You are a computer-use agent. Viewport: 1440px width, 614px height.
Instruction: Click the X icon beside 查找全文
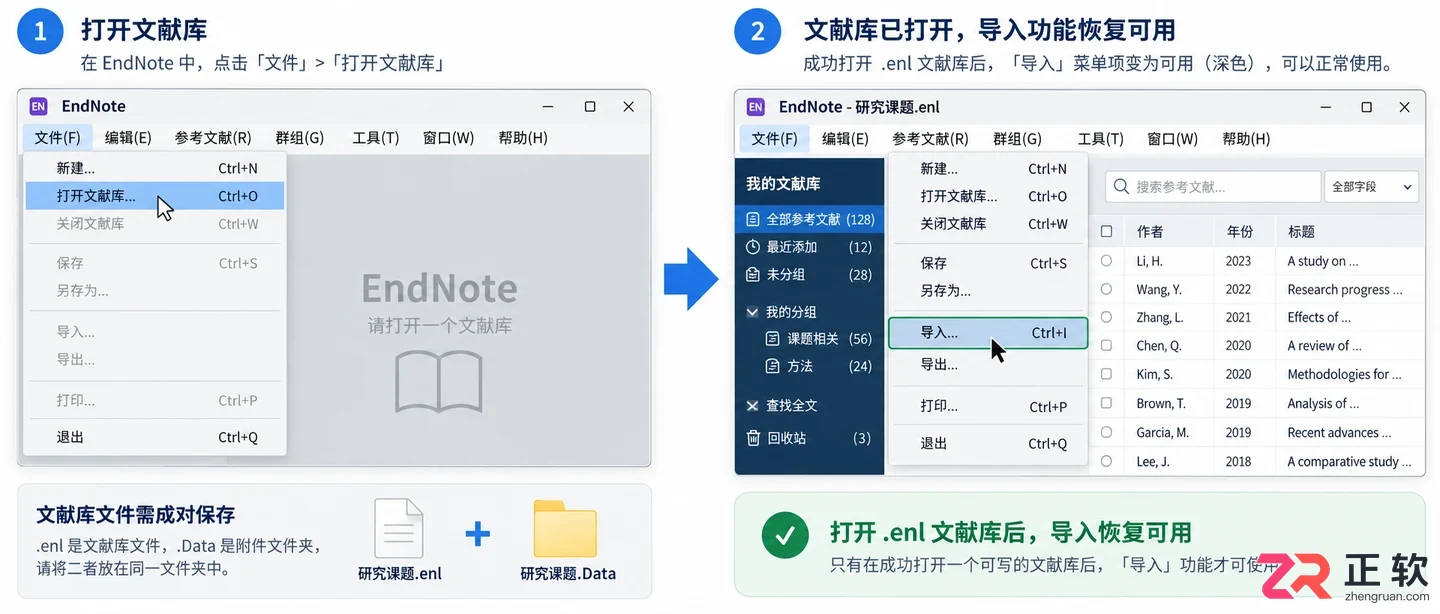click(x=753, y=406)
